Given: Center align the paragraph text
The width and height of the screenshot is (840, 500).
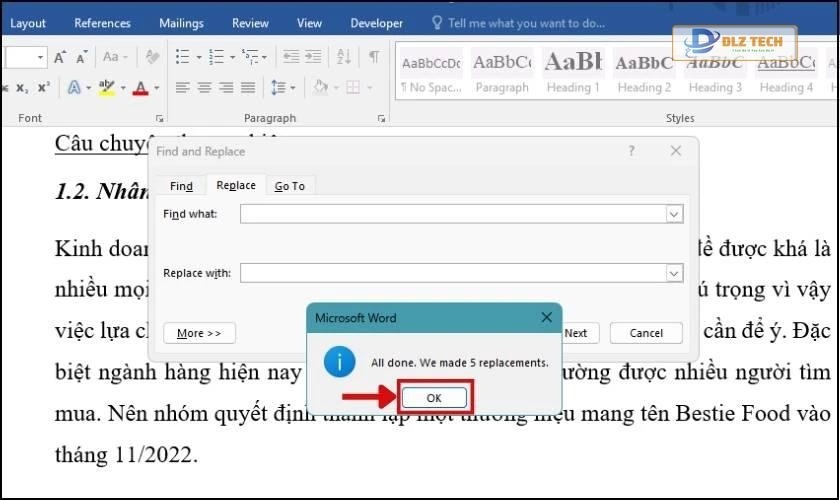Looking at the screenshot, I should 204,88.
